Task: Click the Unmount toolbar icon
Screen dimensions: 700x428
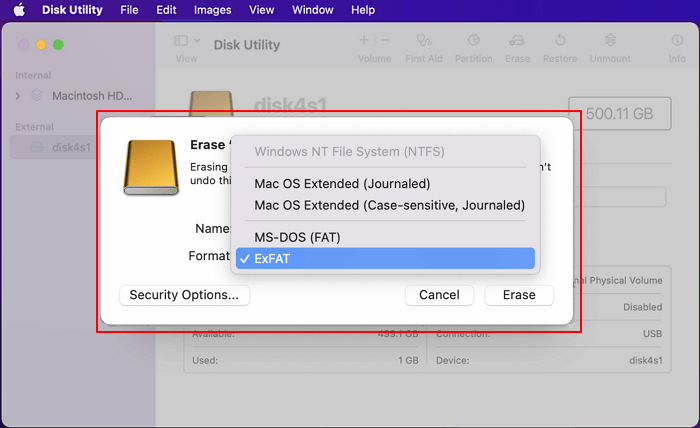Action: pyautogui.click(x=609, y=42)
